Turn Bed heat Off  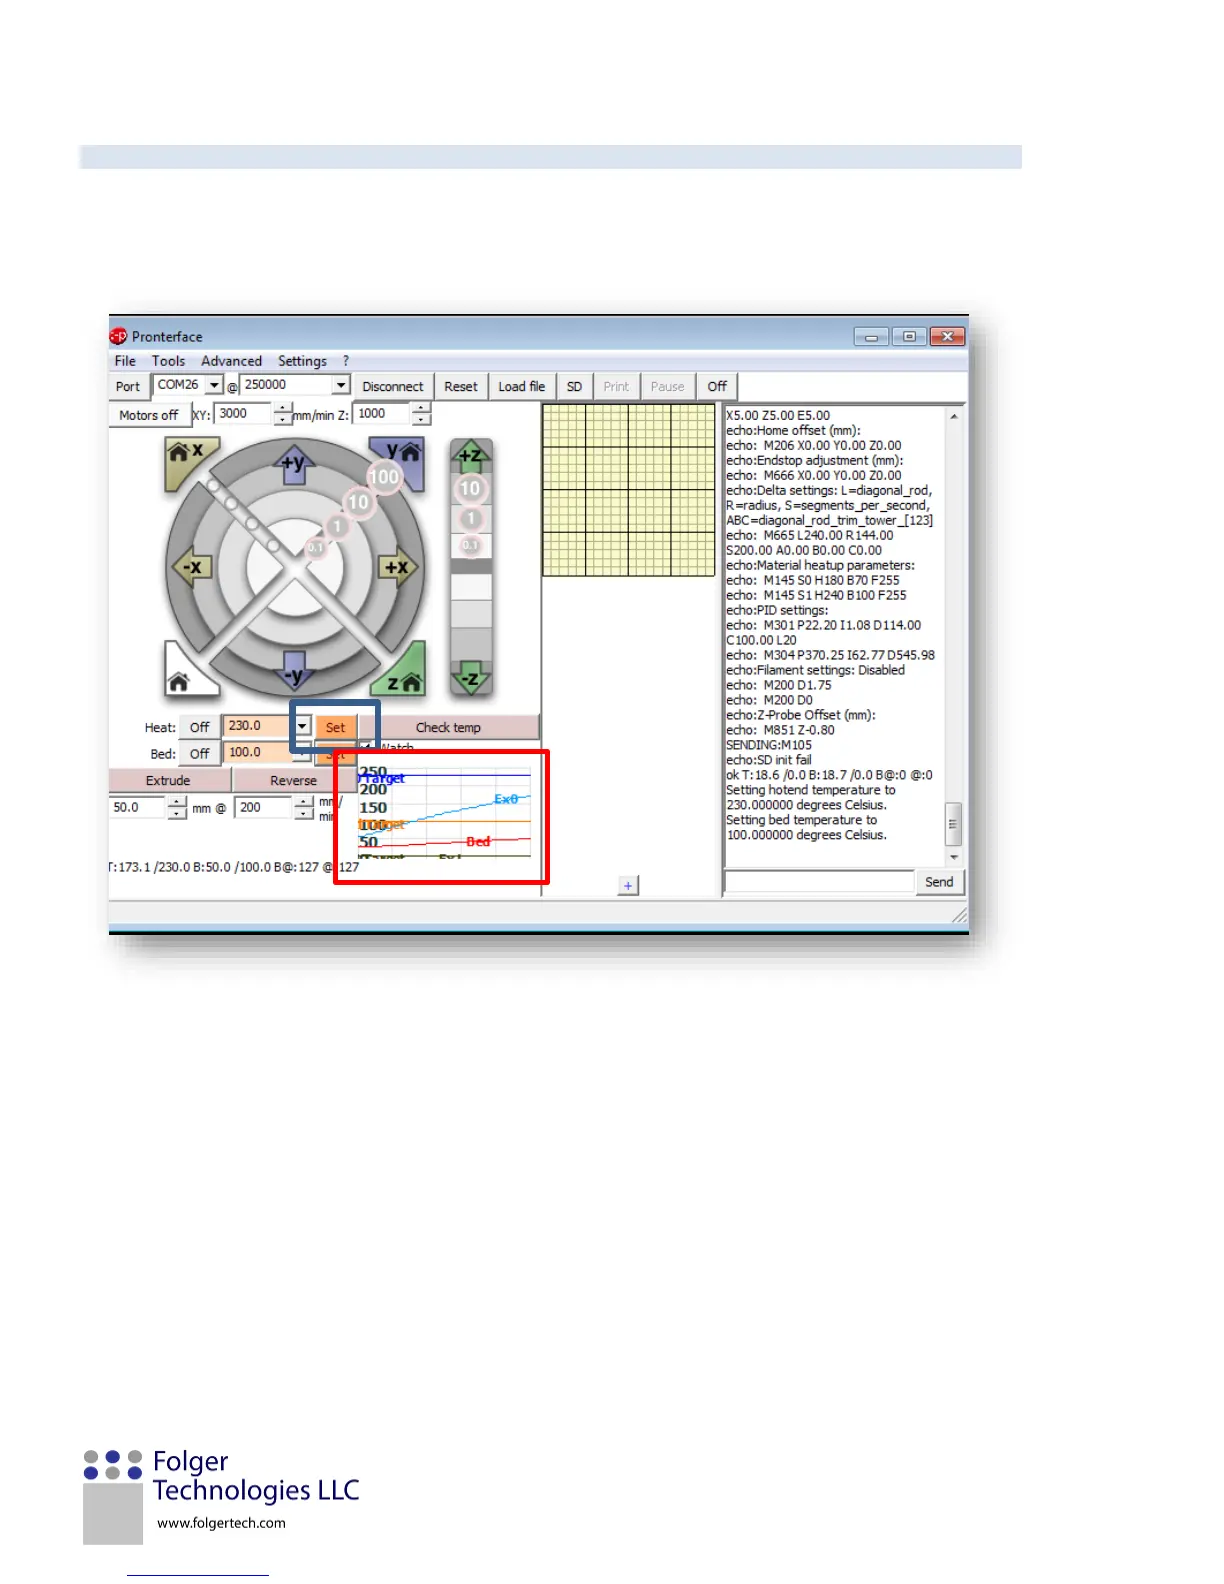tap(200, 754)
